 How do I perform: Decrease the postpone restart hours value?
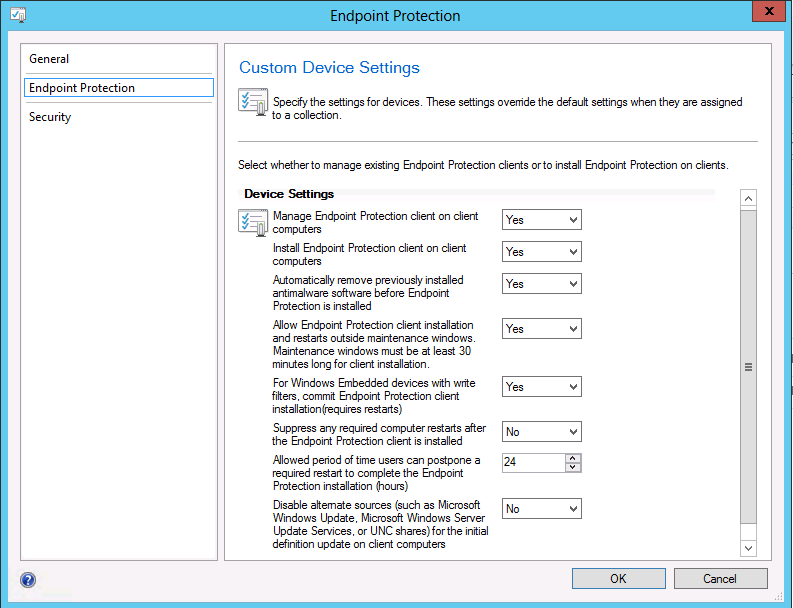tap(572, 467)
